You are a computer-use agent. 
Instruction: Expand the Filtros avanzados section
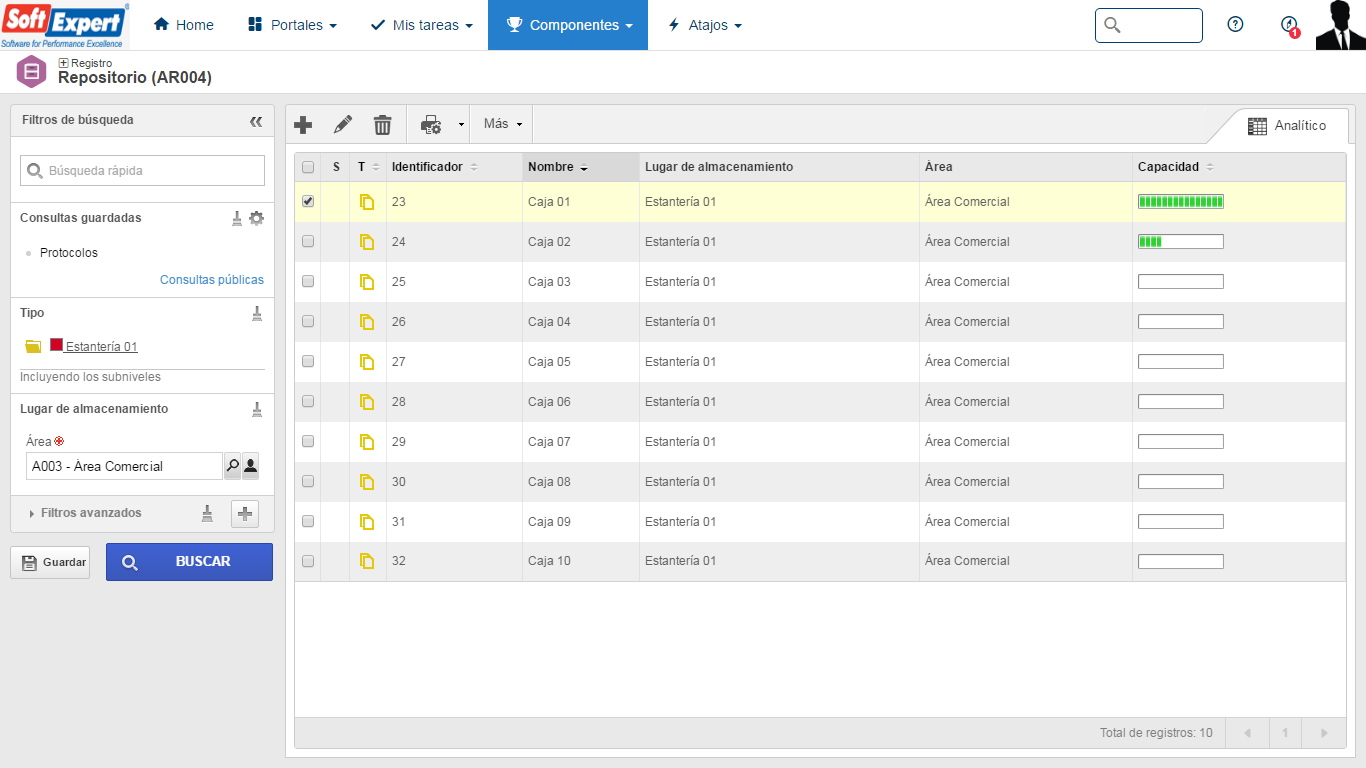(90, 513)
